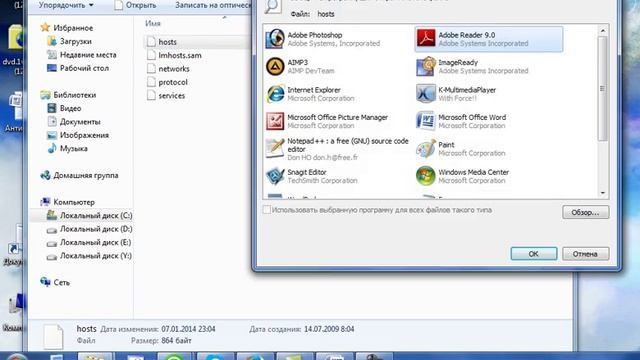Select the lmhosts.sam file
The width and height of the screenshot is (640, 360).
pyautogui.click(x=174, y=55)
